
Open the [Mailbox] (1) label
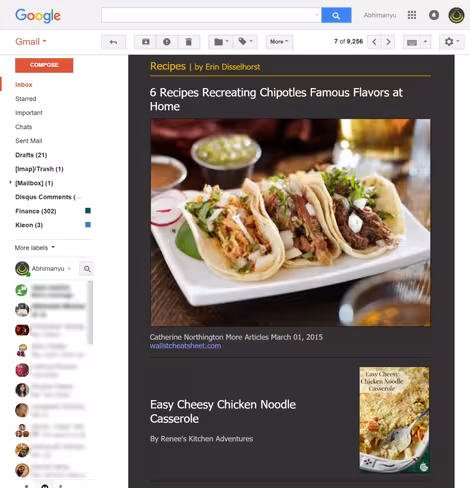point(34,183)
